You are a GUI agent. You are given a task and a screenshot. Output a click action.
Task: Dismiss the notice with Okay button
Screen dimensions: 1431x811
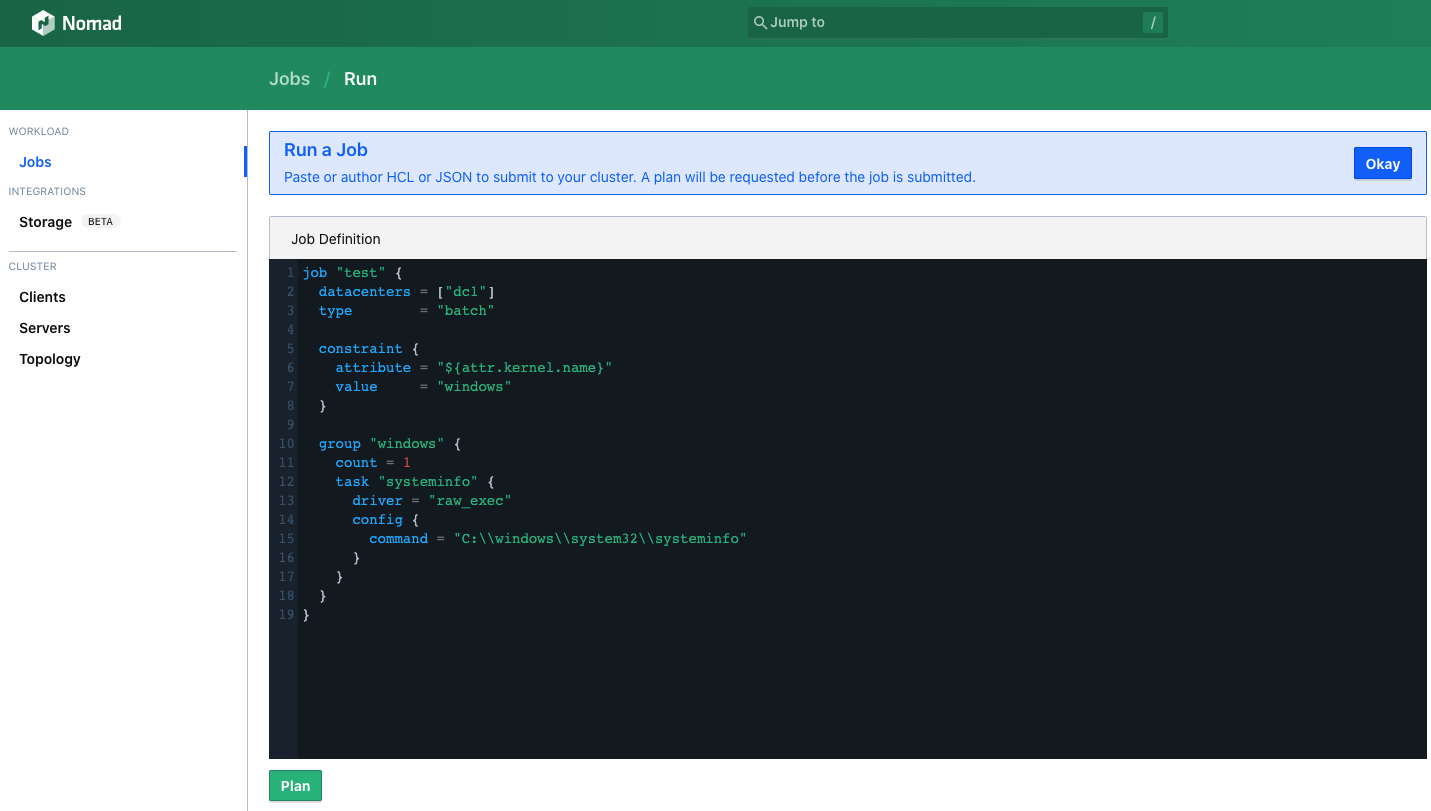tap(1382, 164)
